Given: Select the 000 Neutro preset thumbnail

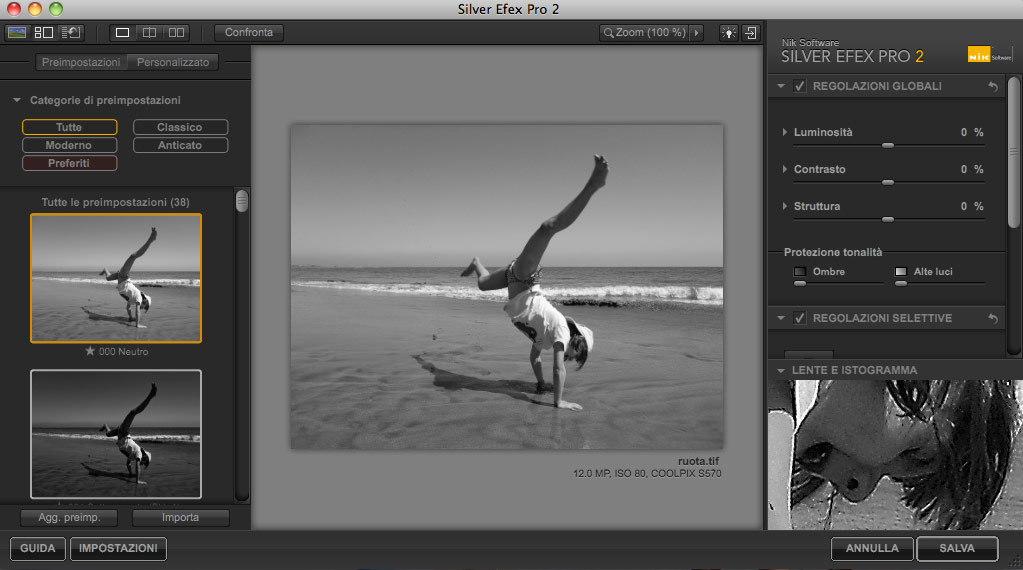Looking at the screenshot, I should click(116, 278).
